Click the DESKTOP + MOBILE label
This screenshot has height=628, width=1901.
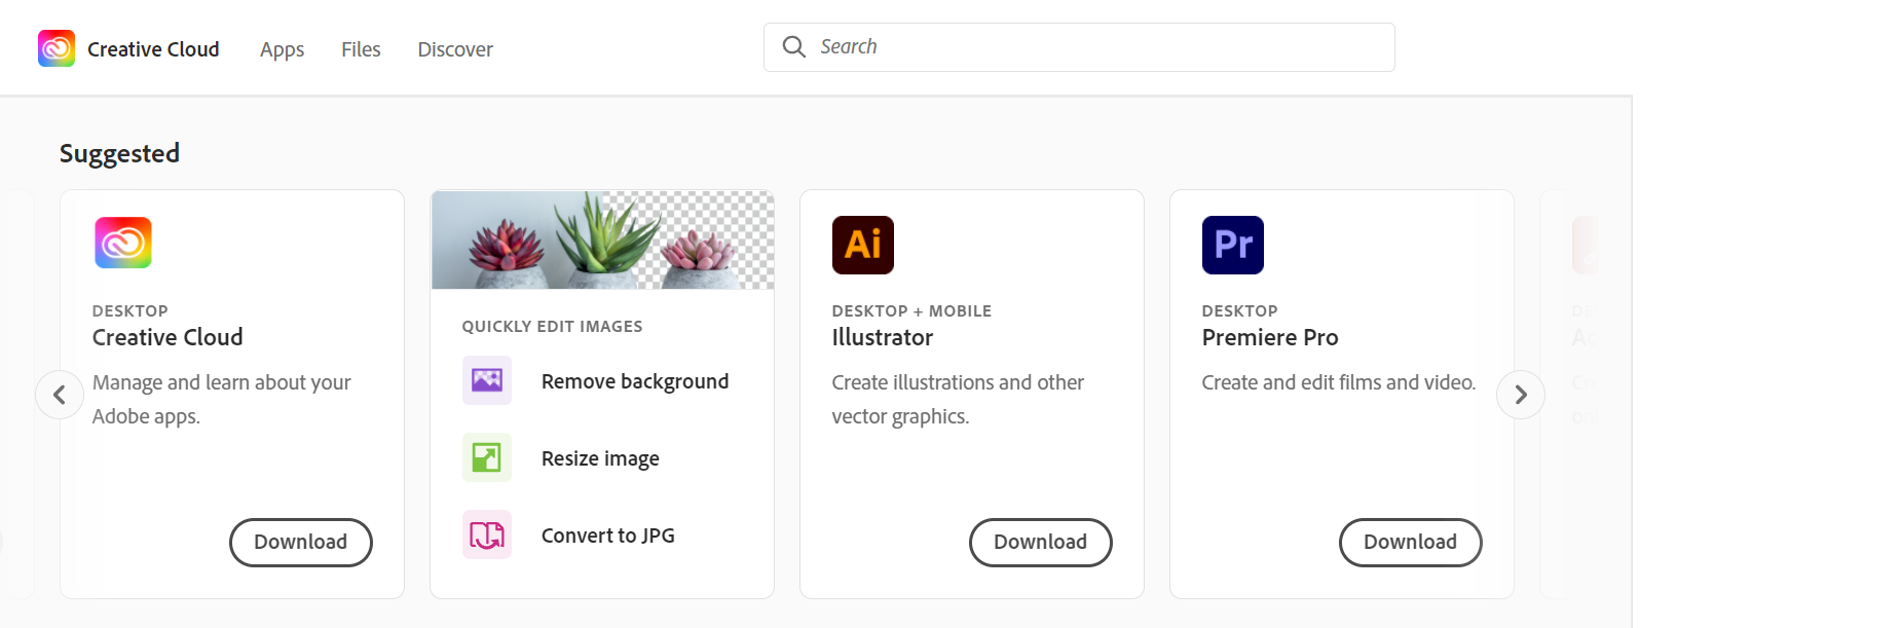point(912,311)
